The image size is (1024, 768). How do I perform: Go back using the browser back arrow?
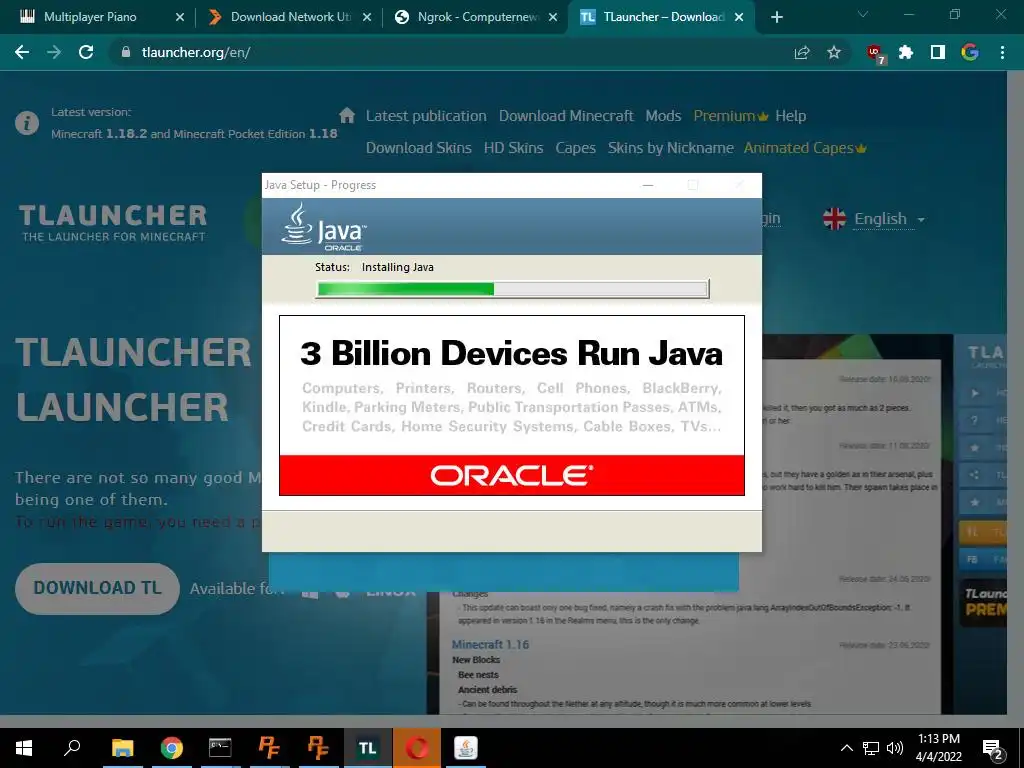point(22,52)
